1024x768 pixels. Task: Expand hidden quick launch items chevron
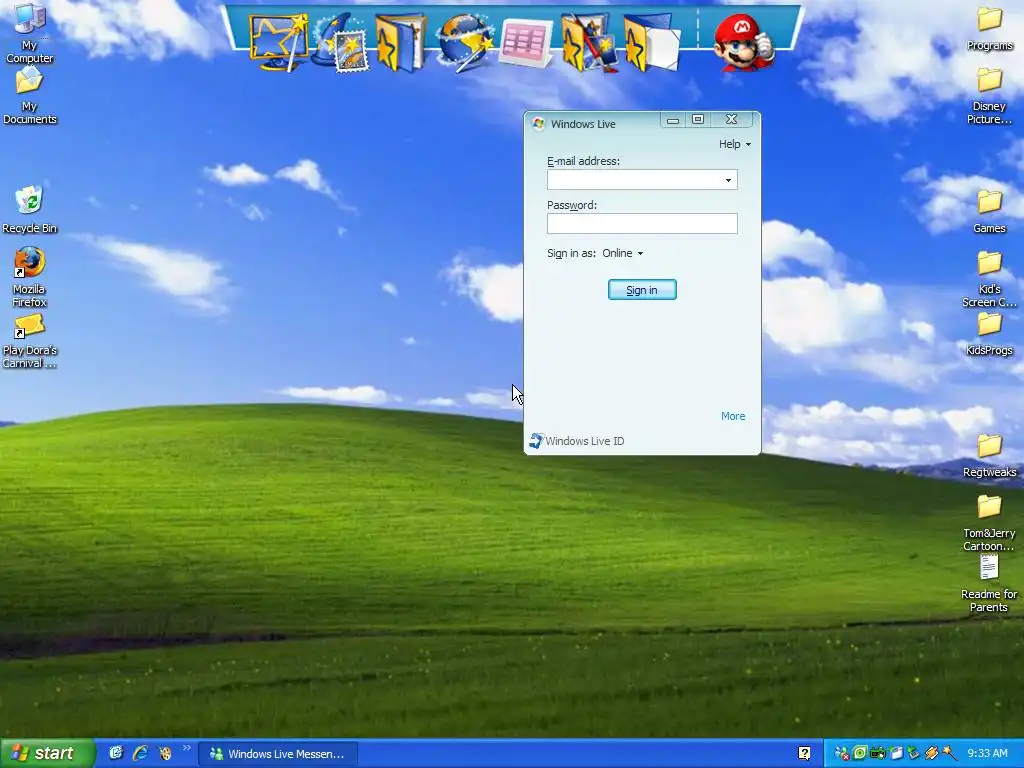coord(187,748)
